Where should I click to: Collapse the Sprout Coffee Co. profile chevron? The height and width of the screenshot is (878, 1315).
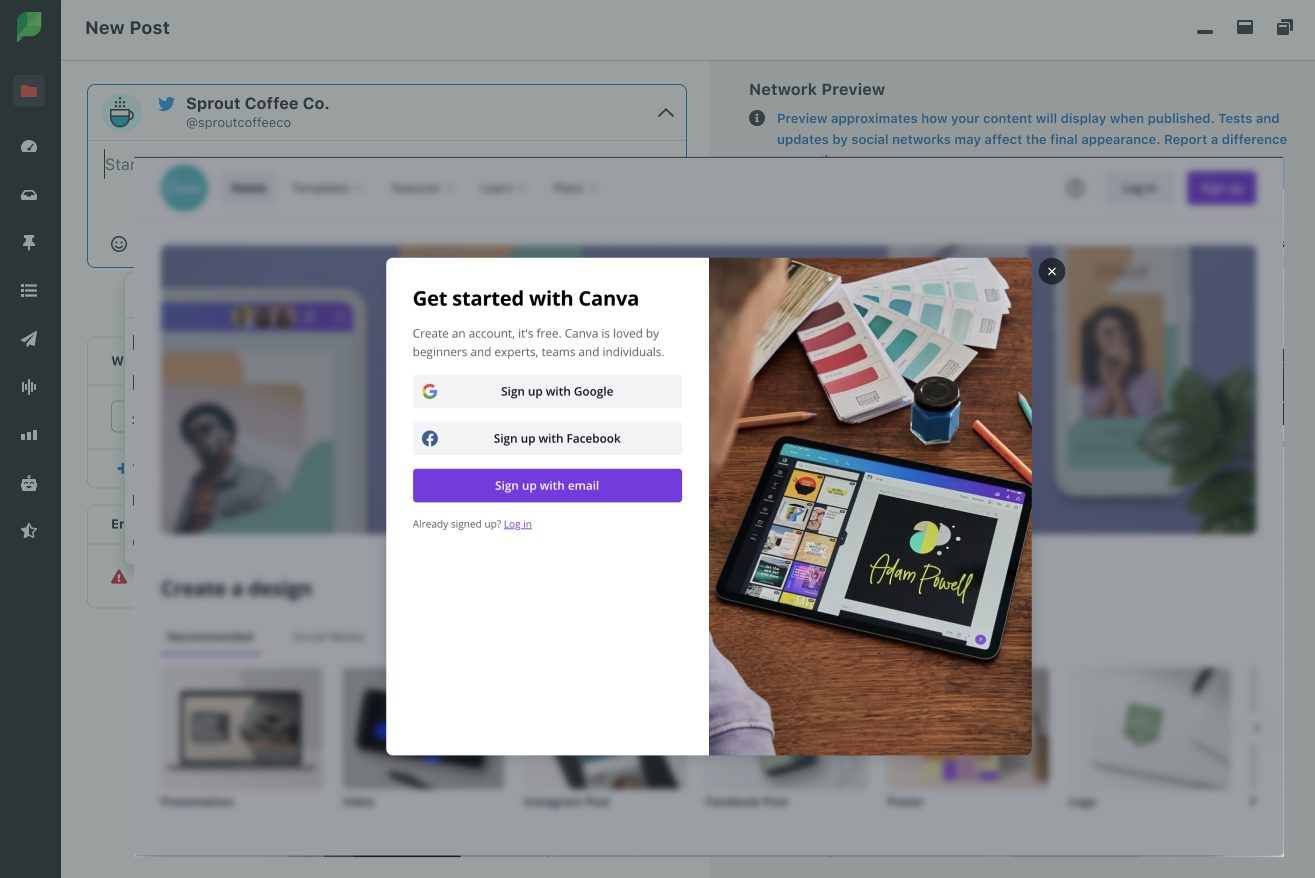click(666, 113)
